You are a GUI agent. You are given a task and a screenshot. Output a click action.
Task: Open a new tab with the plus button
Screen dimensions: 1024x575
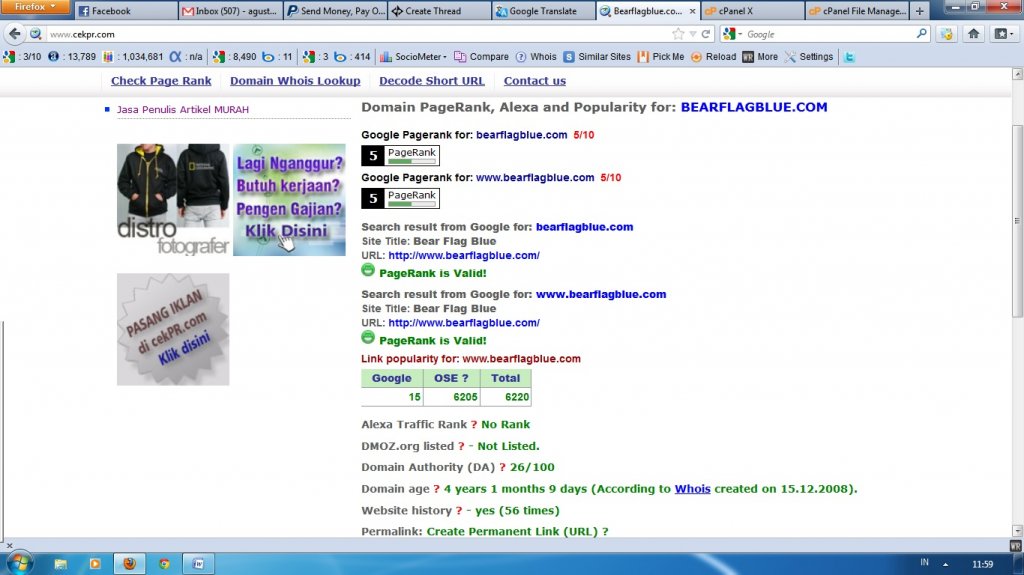pyautogui.click(x=920, y=11)
